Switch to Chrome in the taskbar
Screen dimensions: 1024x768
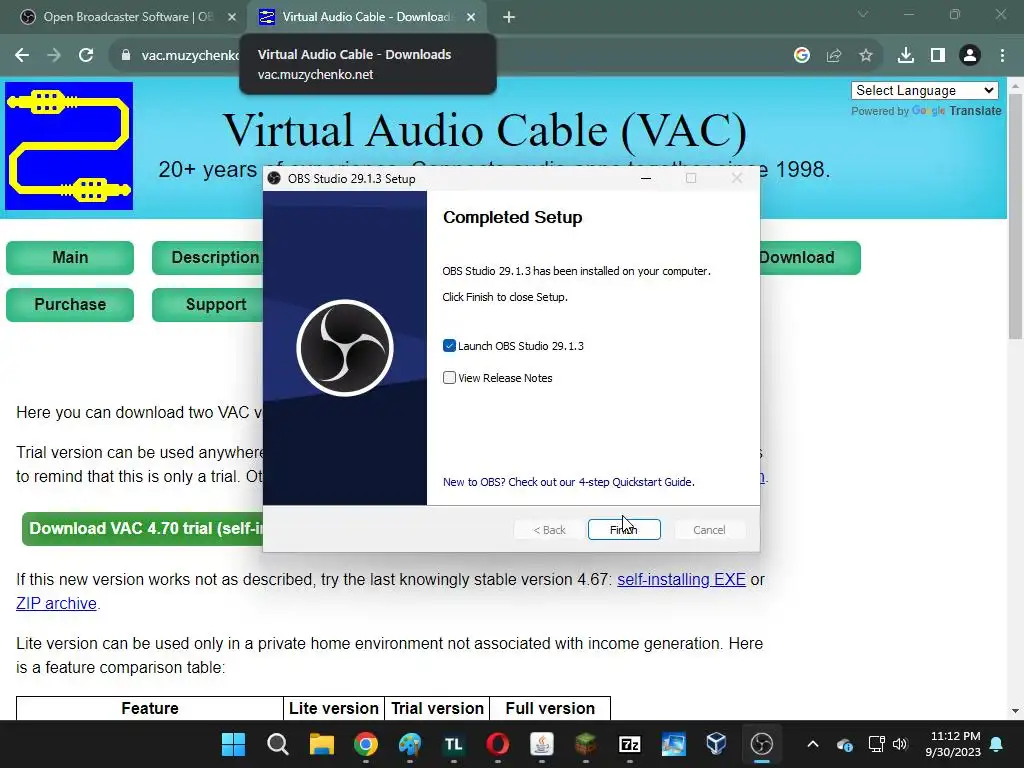366,744
